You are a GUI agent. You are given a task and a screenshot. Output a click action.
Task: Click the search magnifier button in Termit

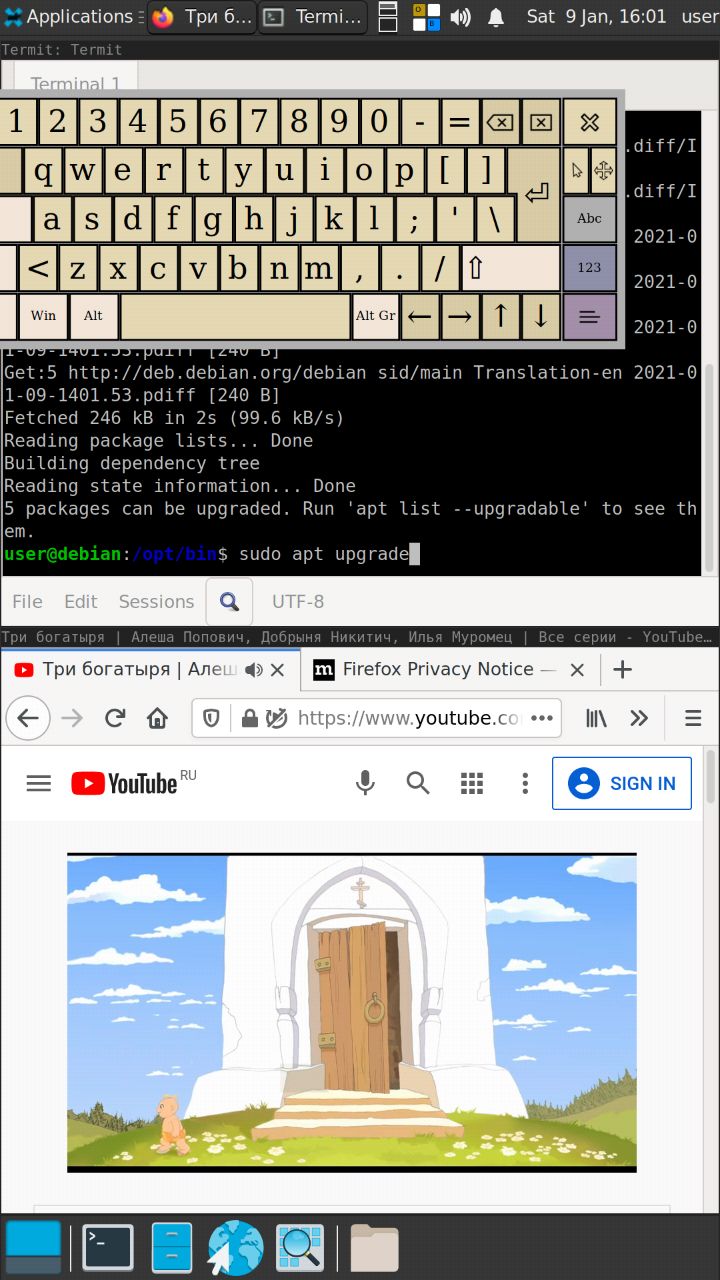[x=229, y=601]
